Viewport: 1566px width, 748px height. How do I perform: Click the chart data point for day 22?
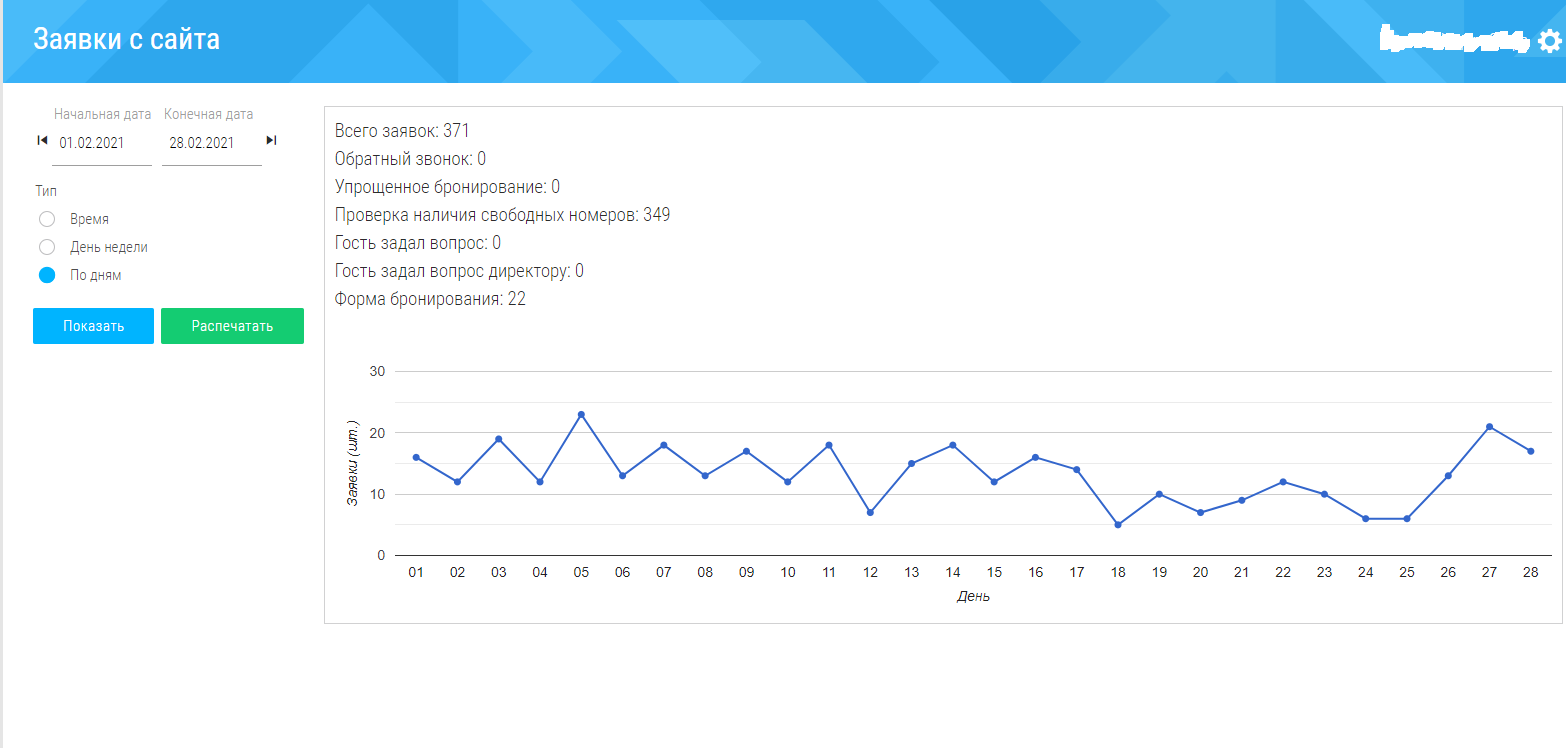[1283, 482]
